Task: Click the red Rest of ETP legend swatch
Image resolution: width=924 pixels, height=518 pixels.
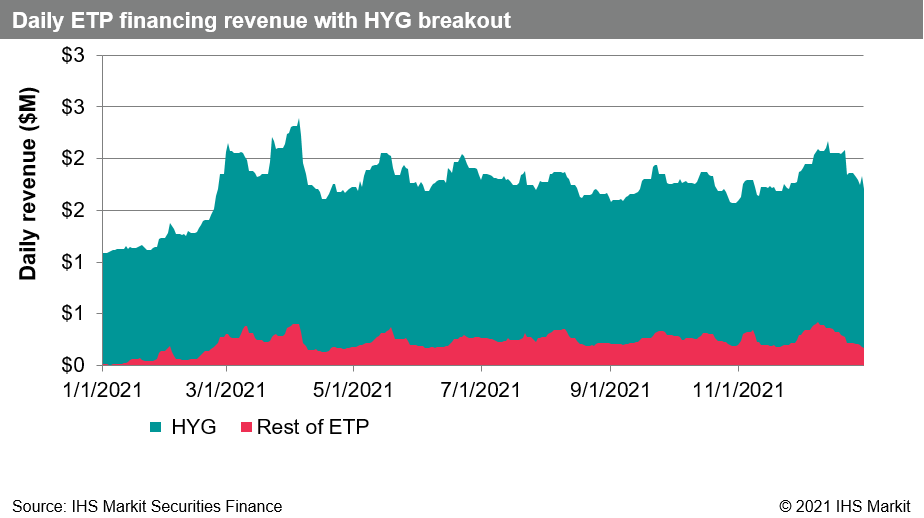Action: point(244,428)
